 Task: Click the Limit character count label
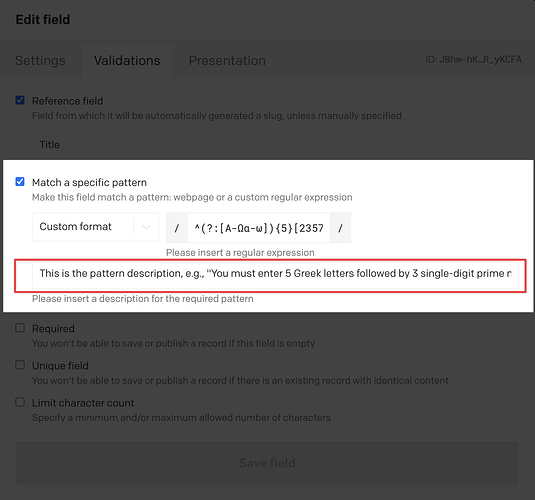[x=83, y=403]
